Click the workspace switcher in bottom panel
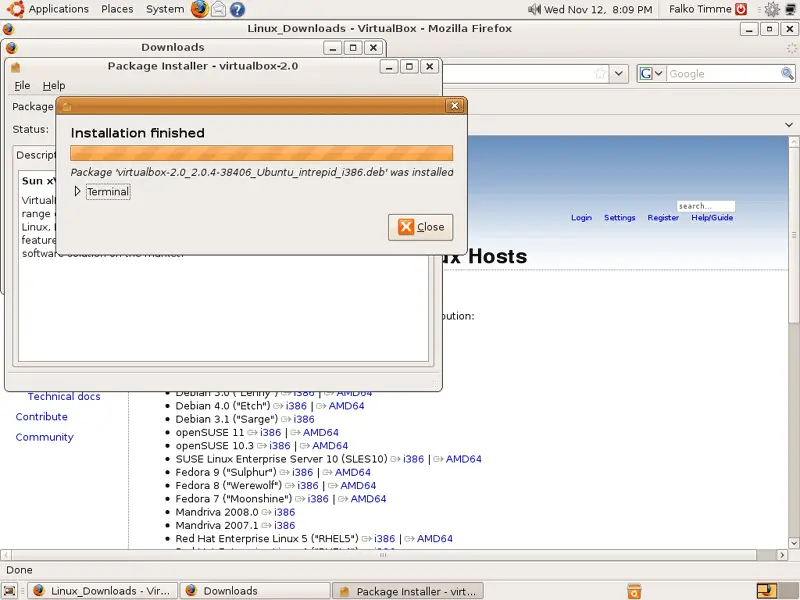800x600 pixels. (x=776, y=591)
